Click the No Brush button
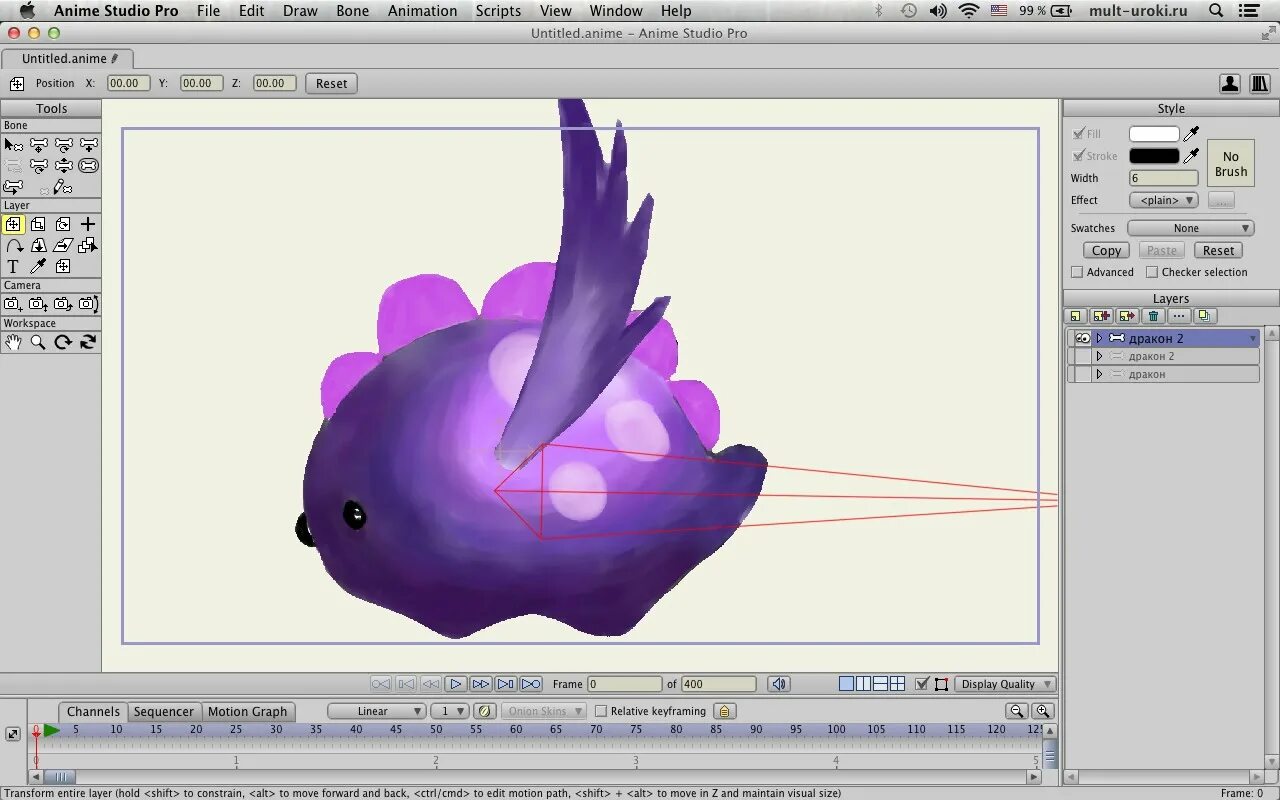 pyautogui.click(x=1231, y=164)
